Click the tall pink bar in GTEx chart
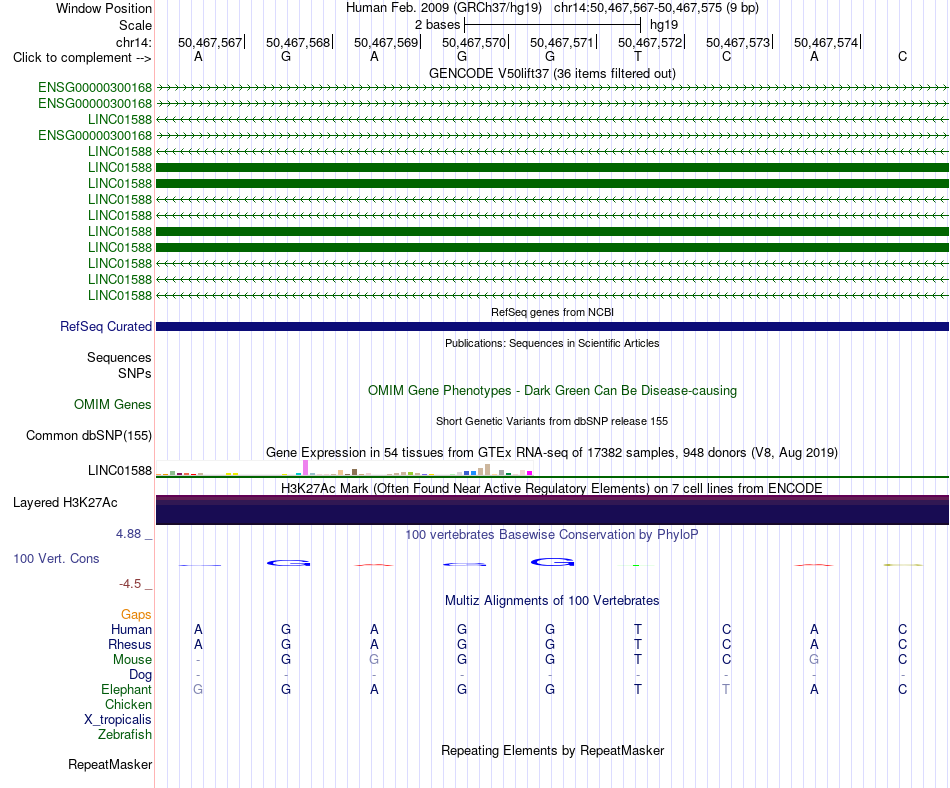 pyautogui.click(x=305, y=468)
